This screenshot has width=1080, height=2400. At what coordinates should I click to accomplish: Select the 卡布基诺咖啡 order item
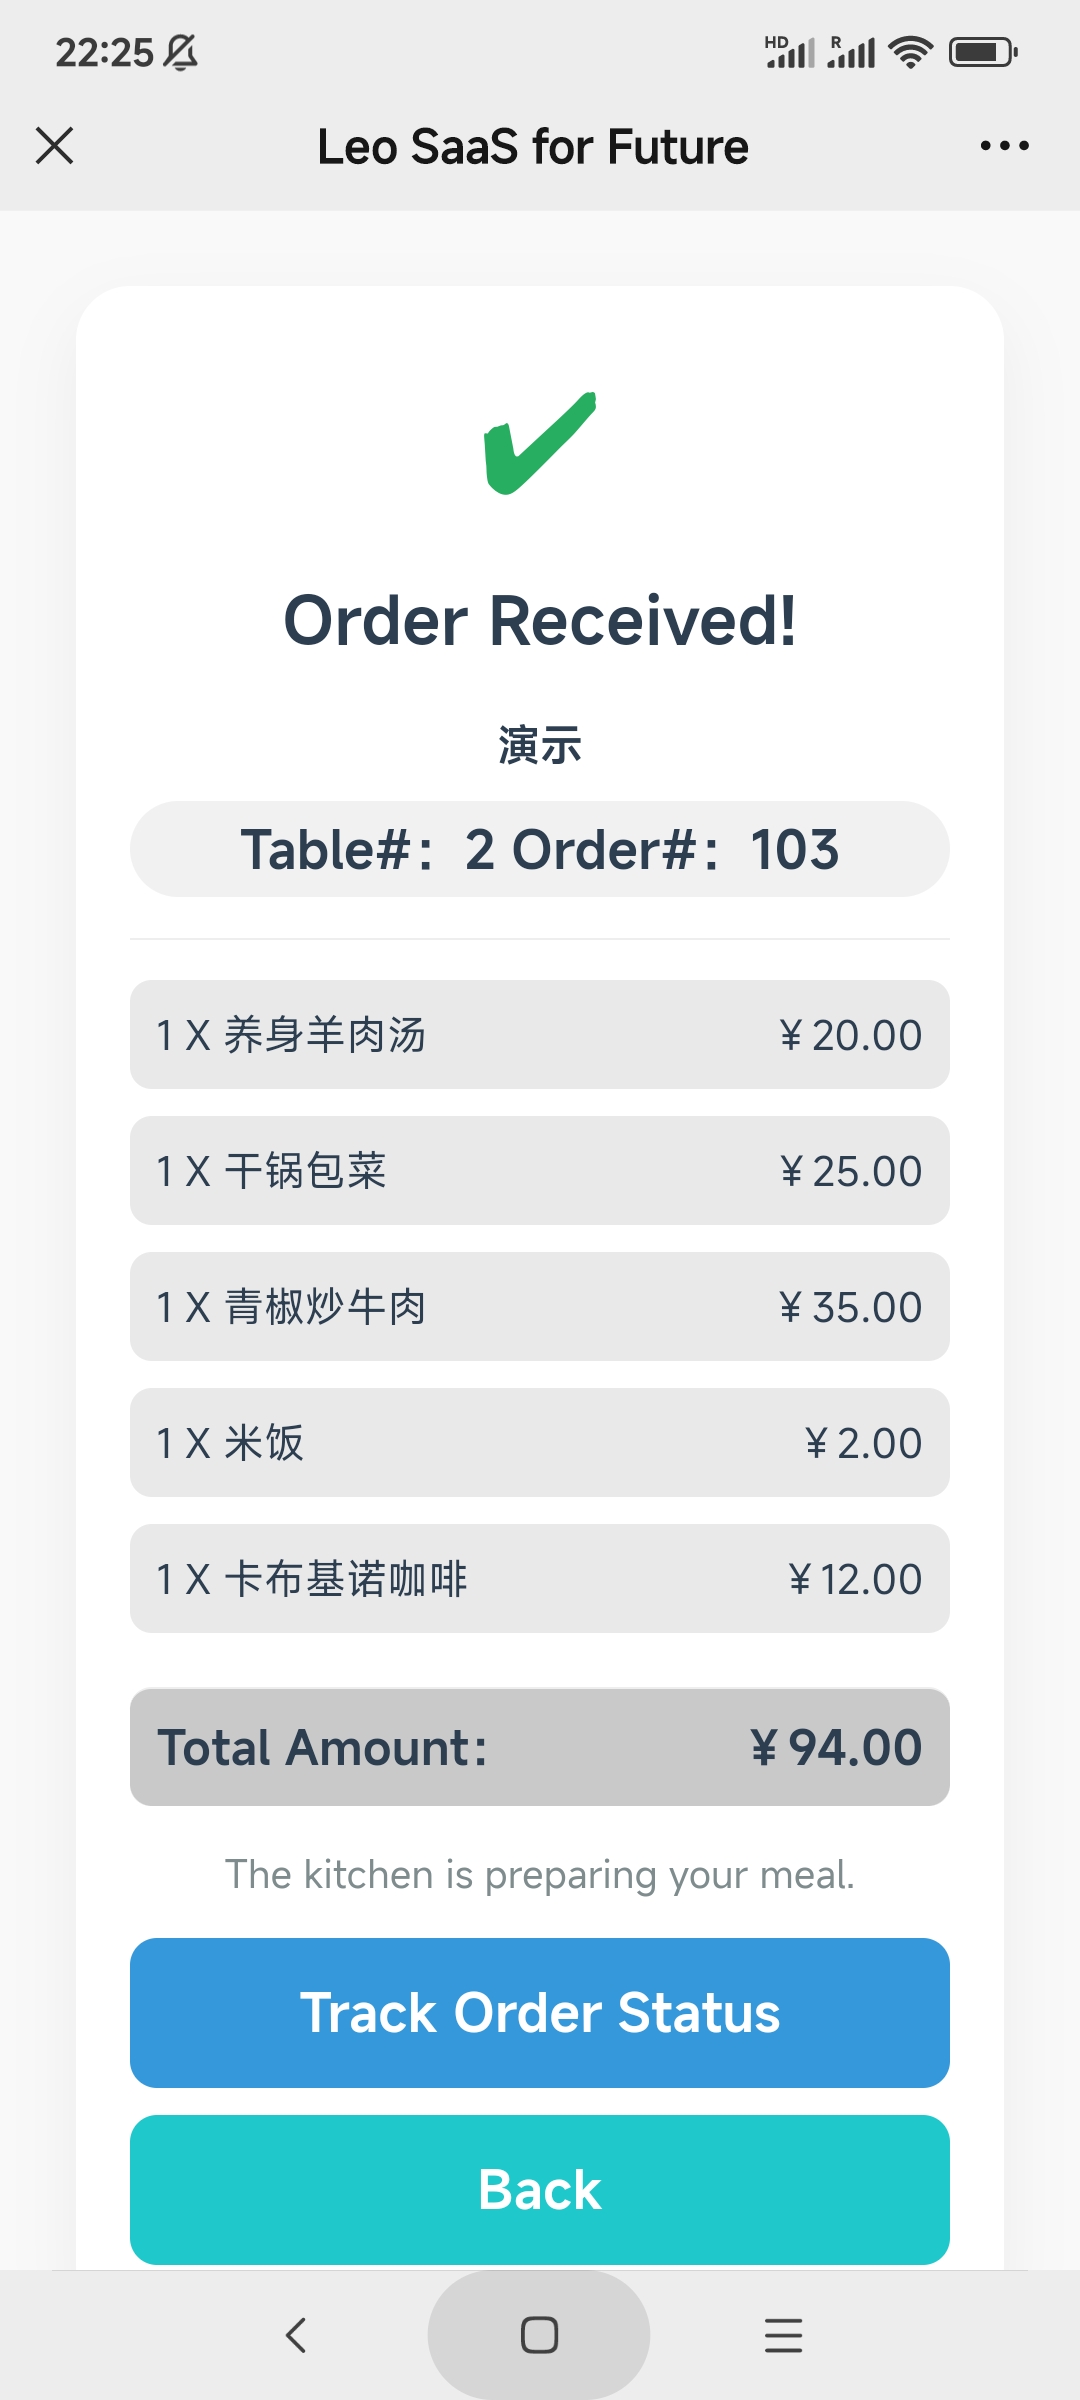click(540, 1579)
